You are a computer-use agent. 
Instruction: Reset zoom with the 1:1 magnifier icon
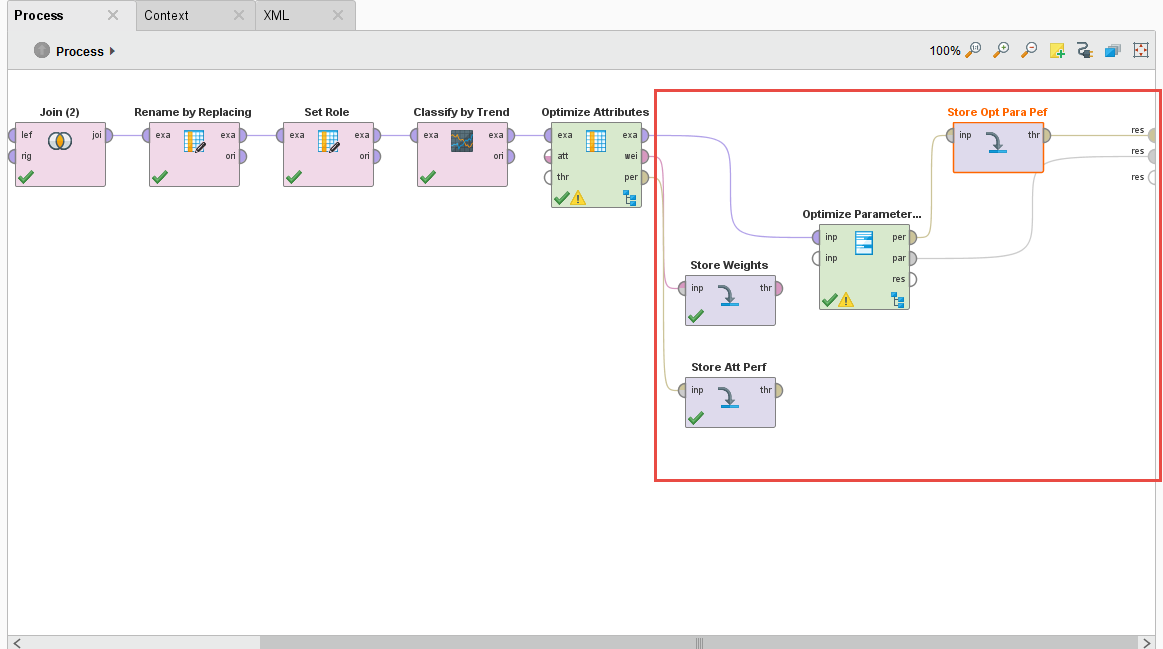(974, 50)
